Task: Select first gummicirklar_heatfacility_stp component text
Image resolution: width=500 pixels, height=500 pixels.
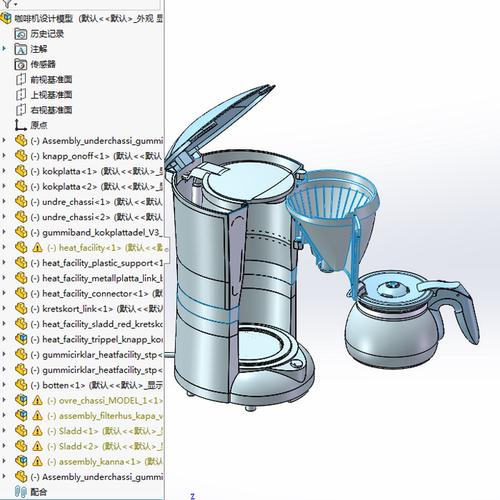Action: point(97,354)
